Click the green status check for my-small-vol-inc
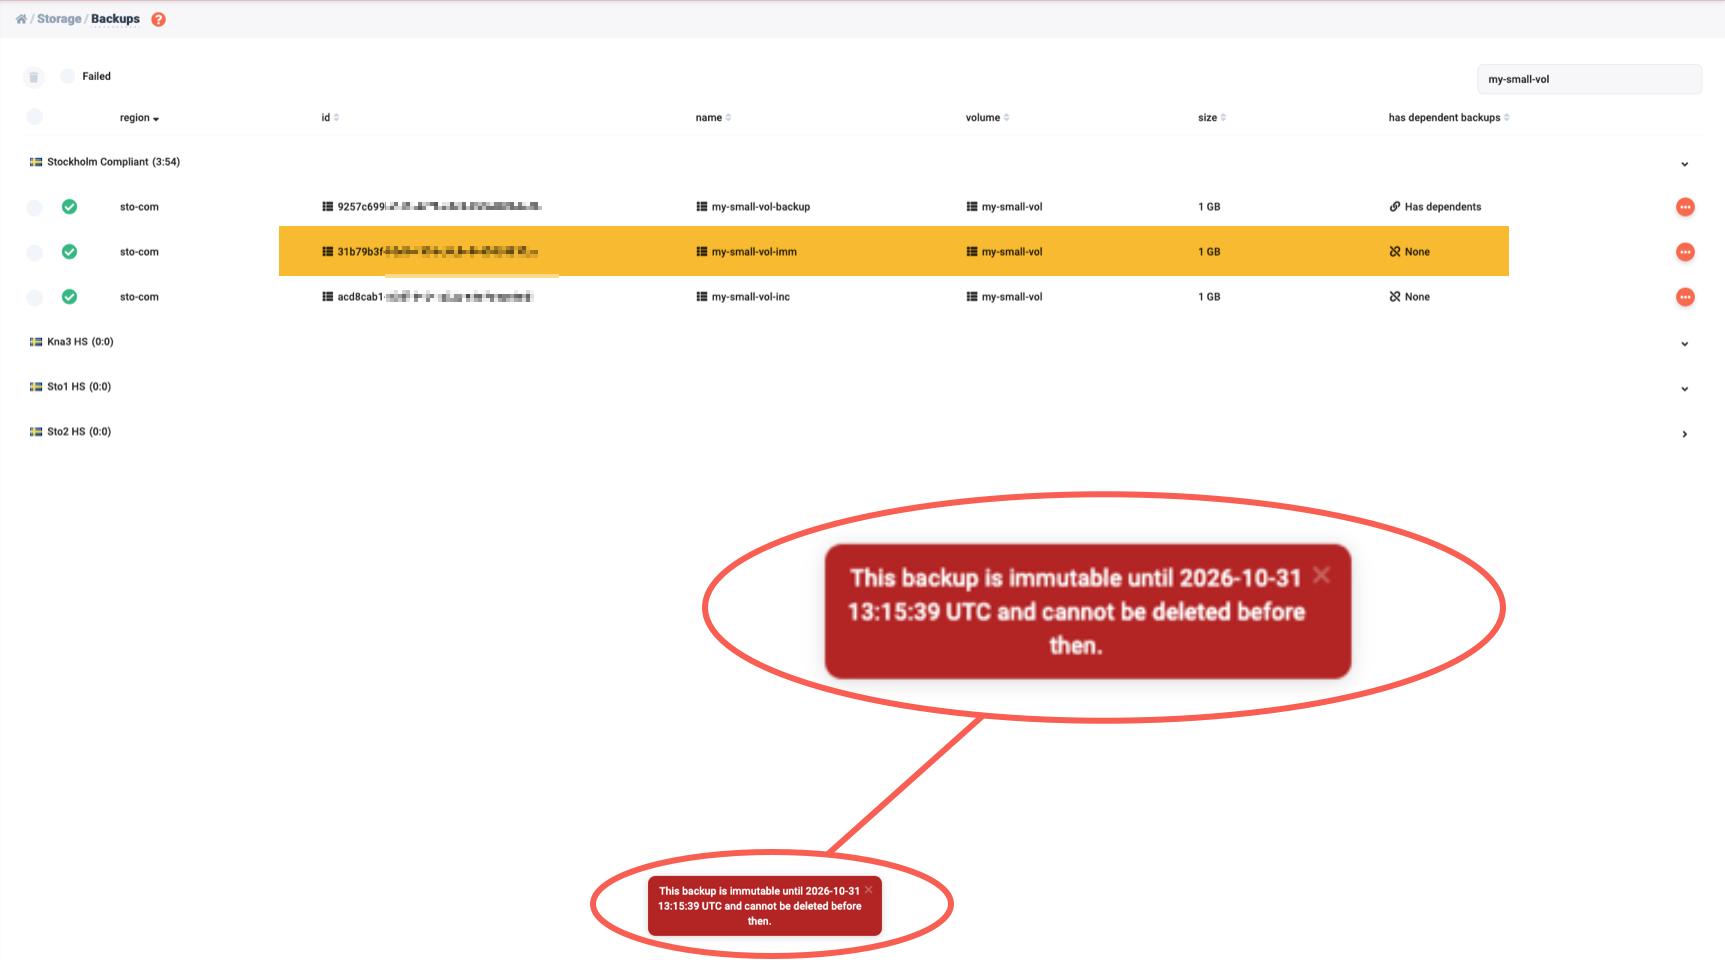The image size is (1725, 960). coord(69,297)
